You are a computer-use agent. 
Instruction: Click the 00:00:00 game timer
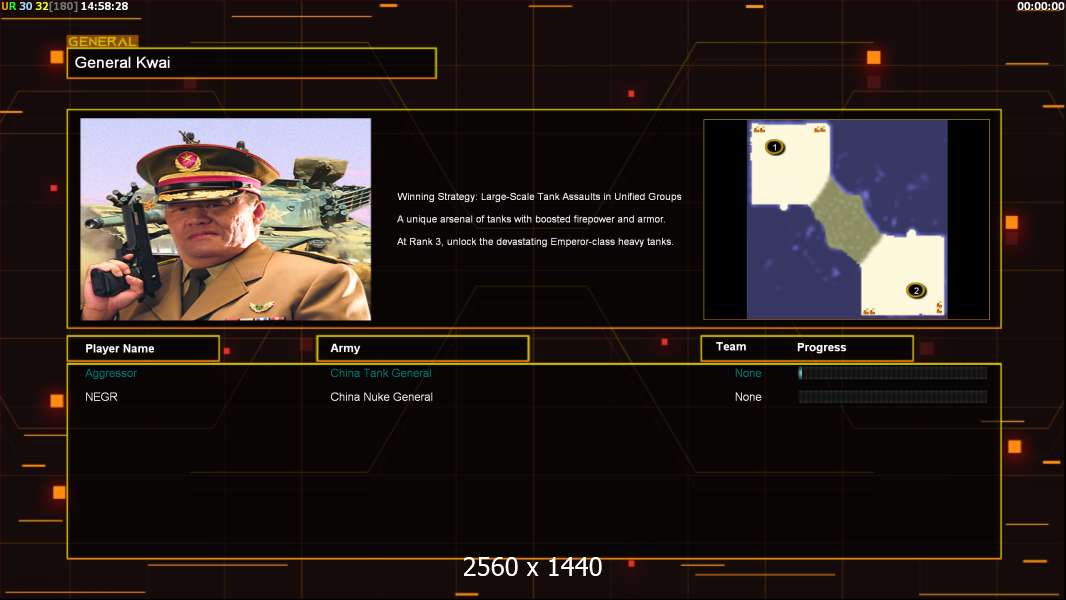(1041, 6)
